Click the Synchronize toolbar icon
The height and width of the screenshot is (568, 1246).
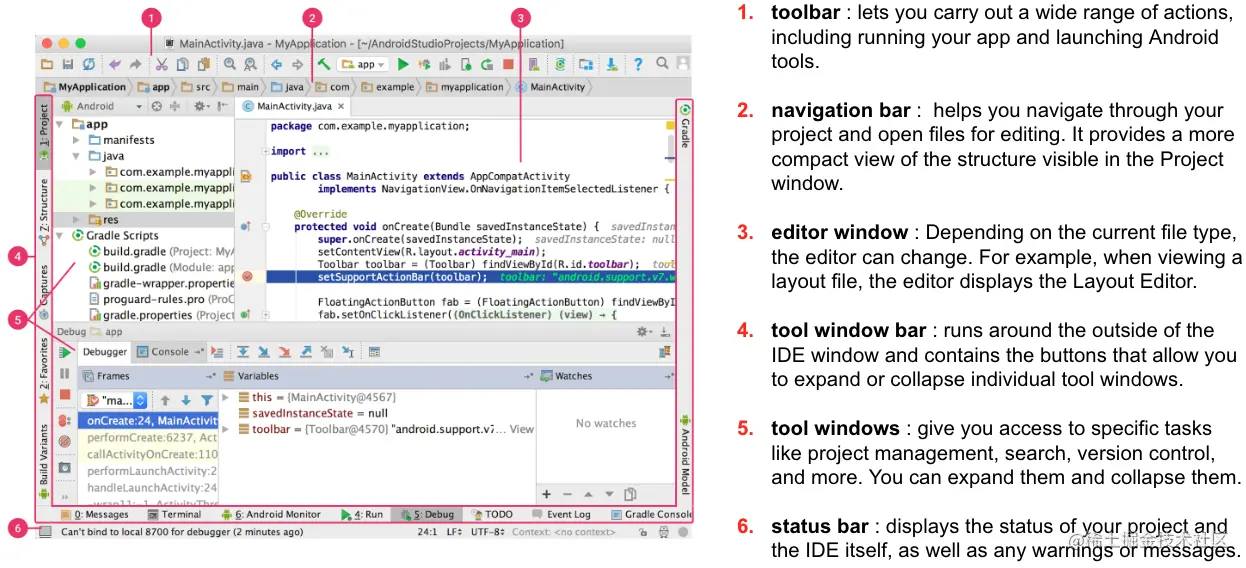coord(89,64)
